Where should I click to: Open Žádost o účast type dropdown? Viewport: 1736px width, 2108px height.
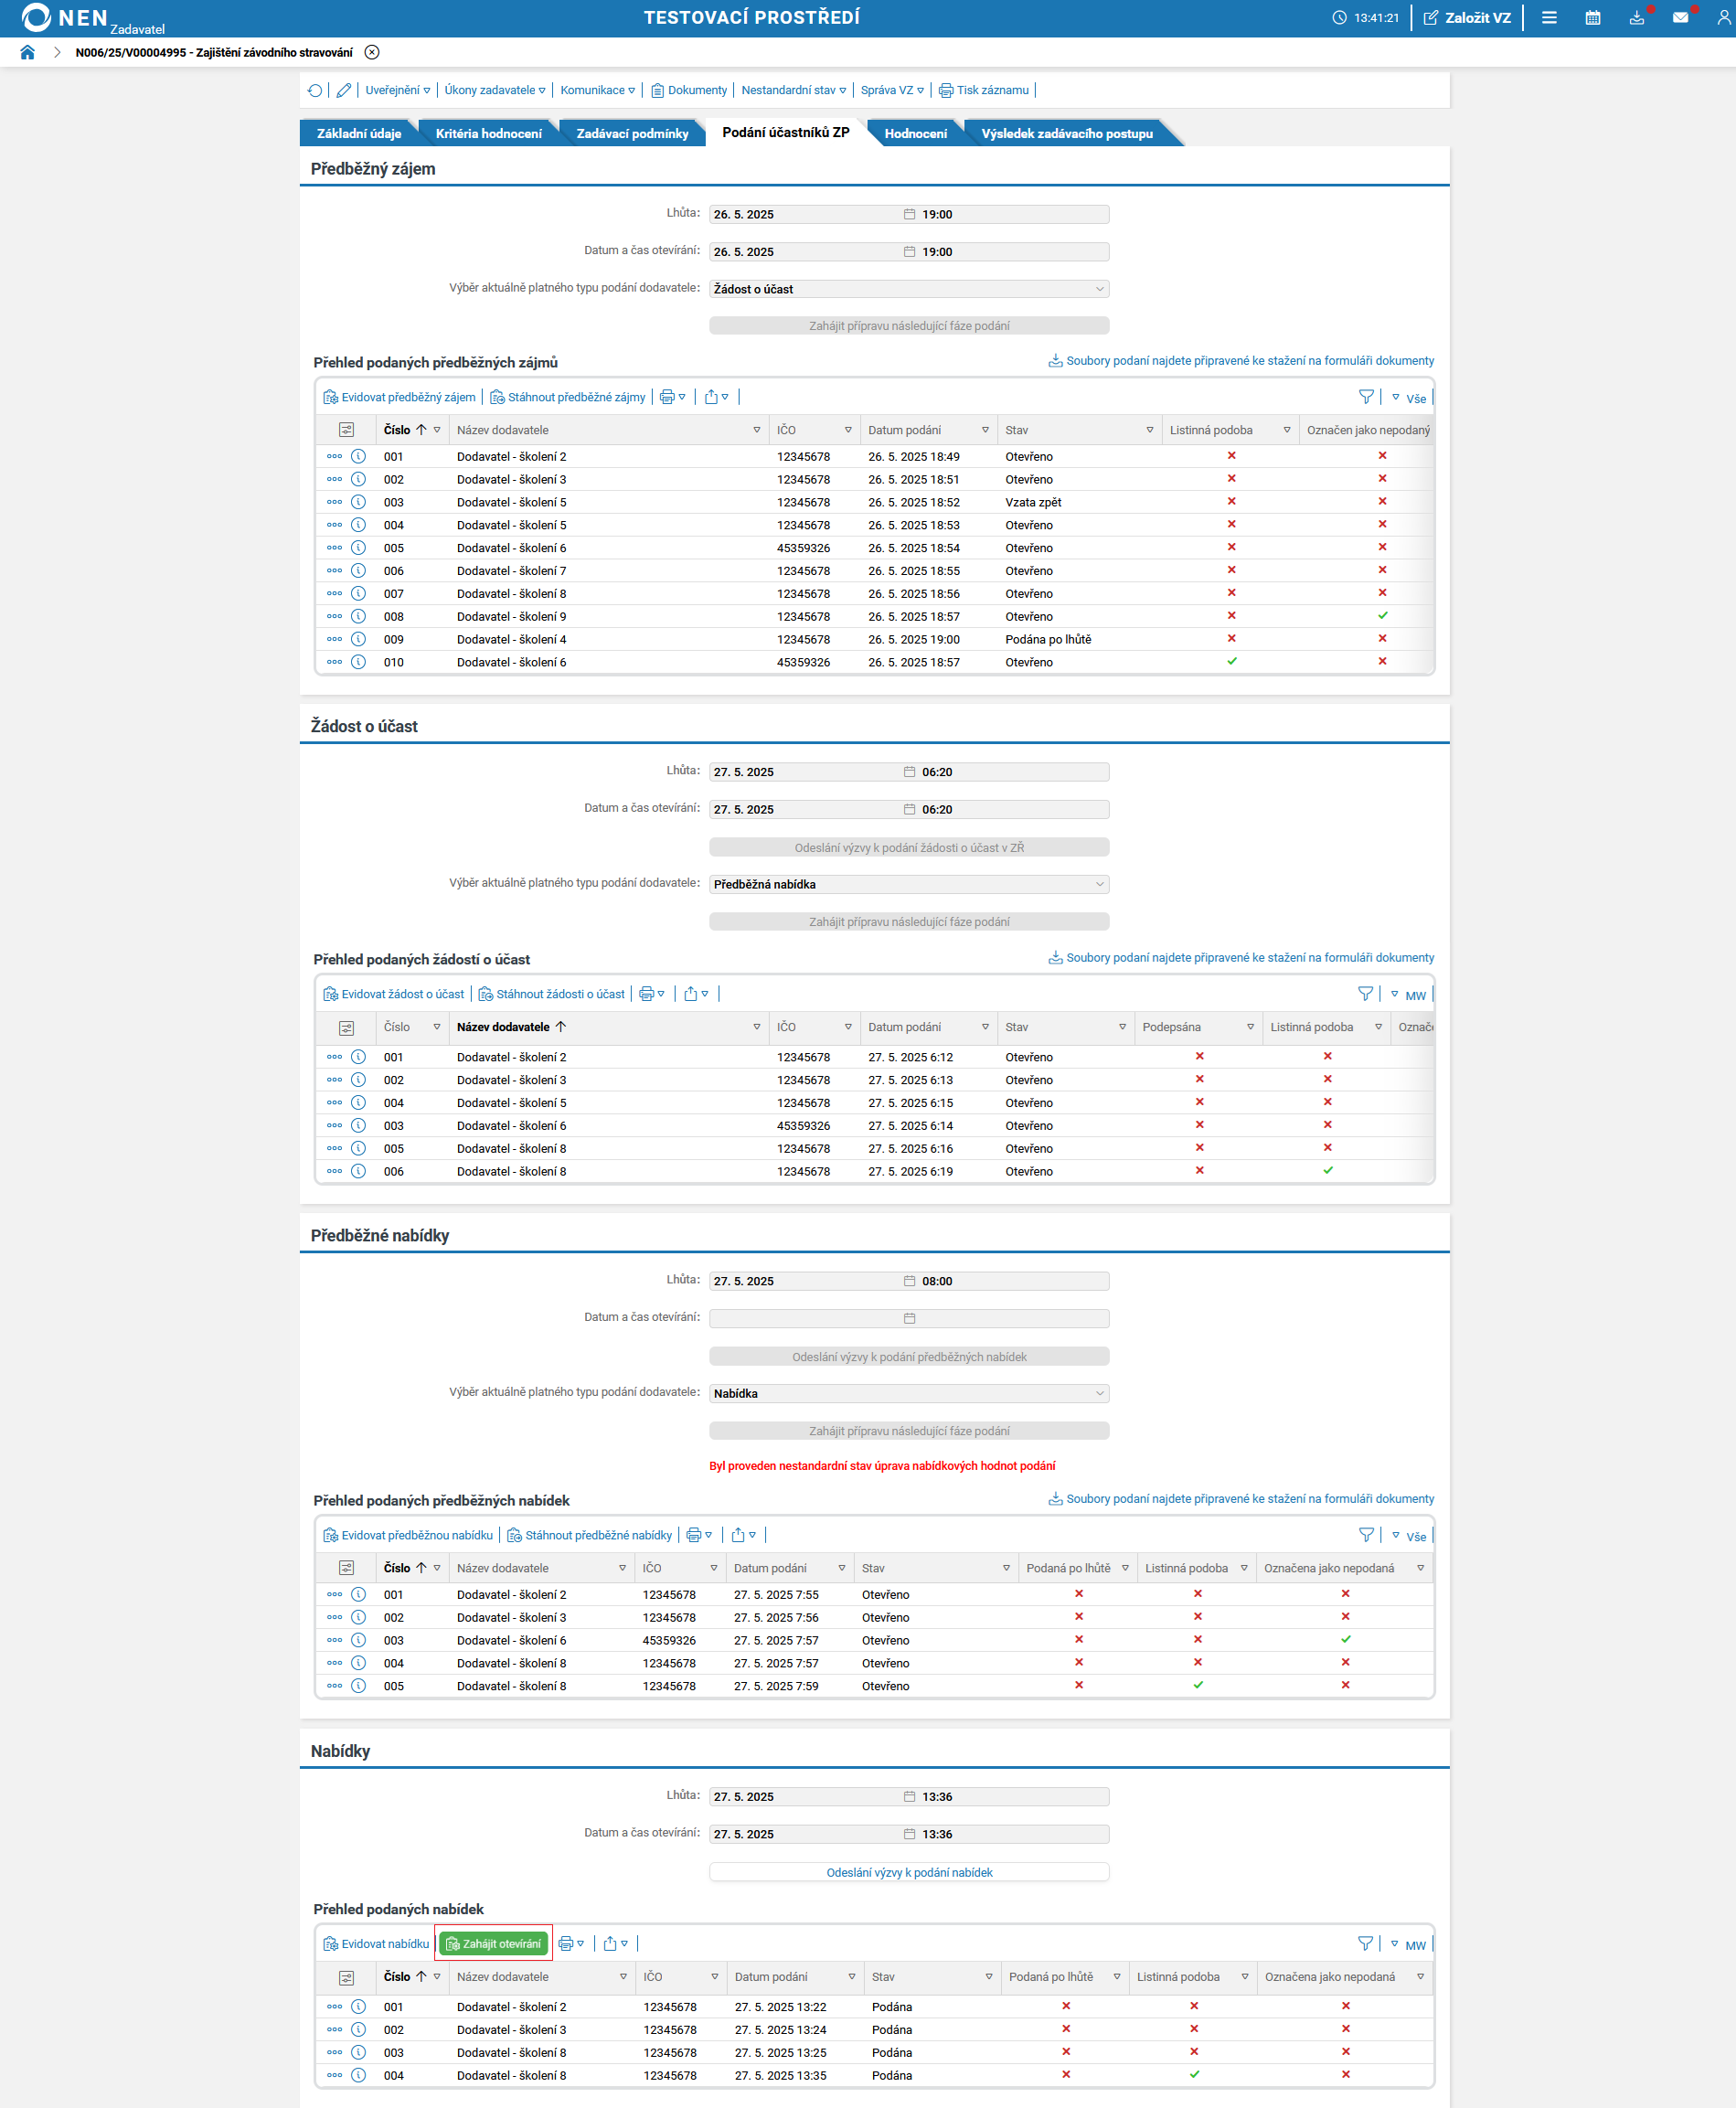(x=909, y=289)
